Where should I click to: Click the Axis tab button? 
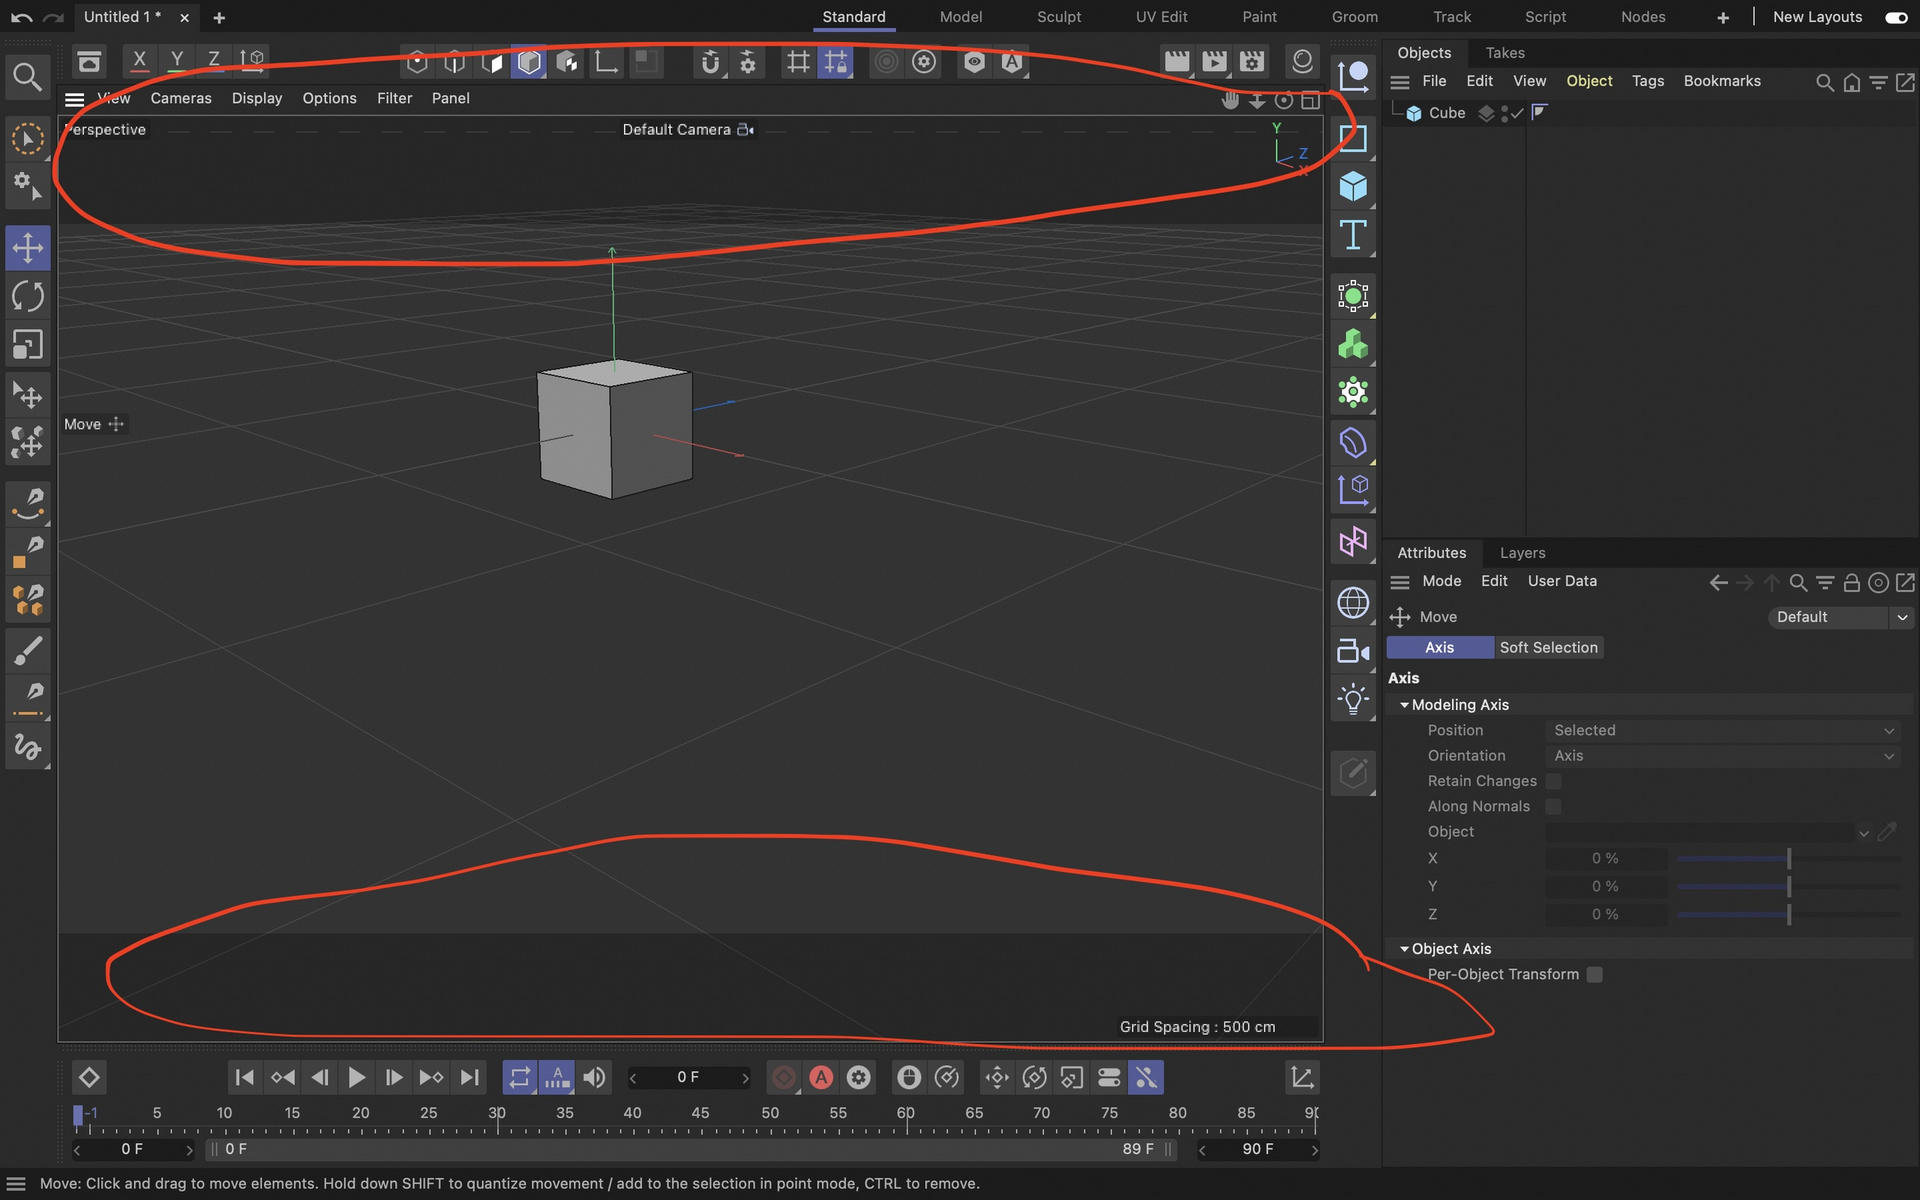coord(1440,647)
